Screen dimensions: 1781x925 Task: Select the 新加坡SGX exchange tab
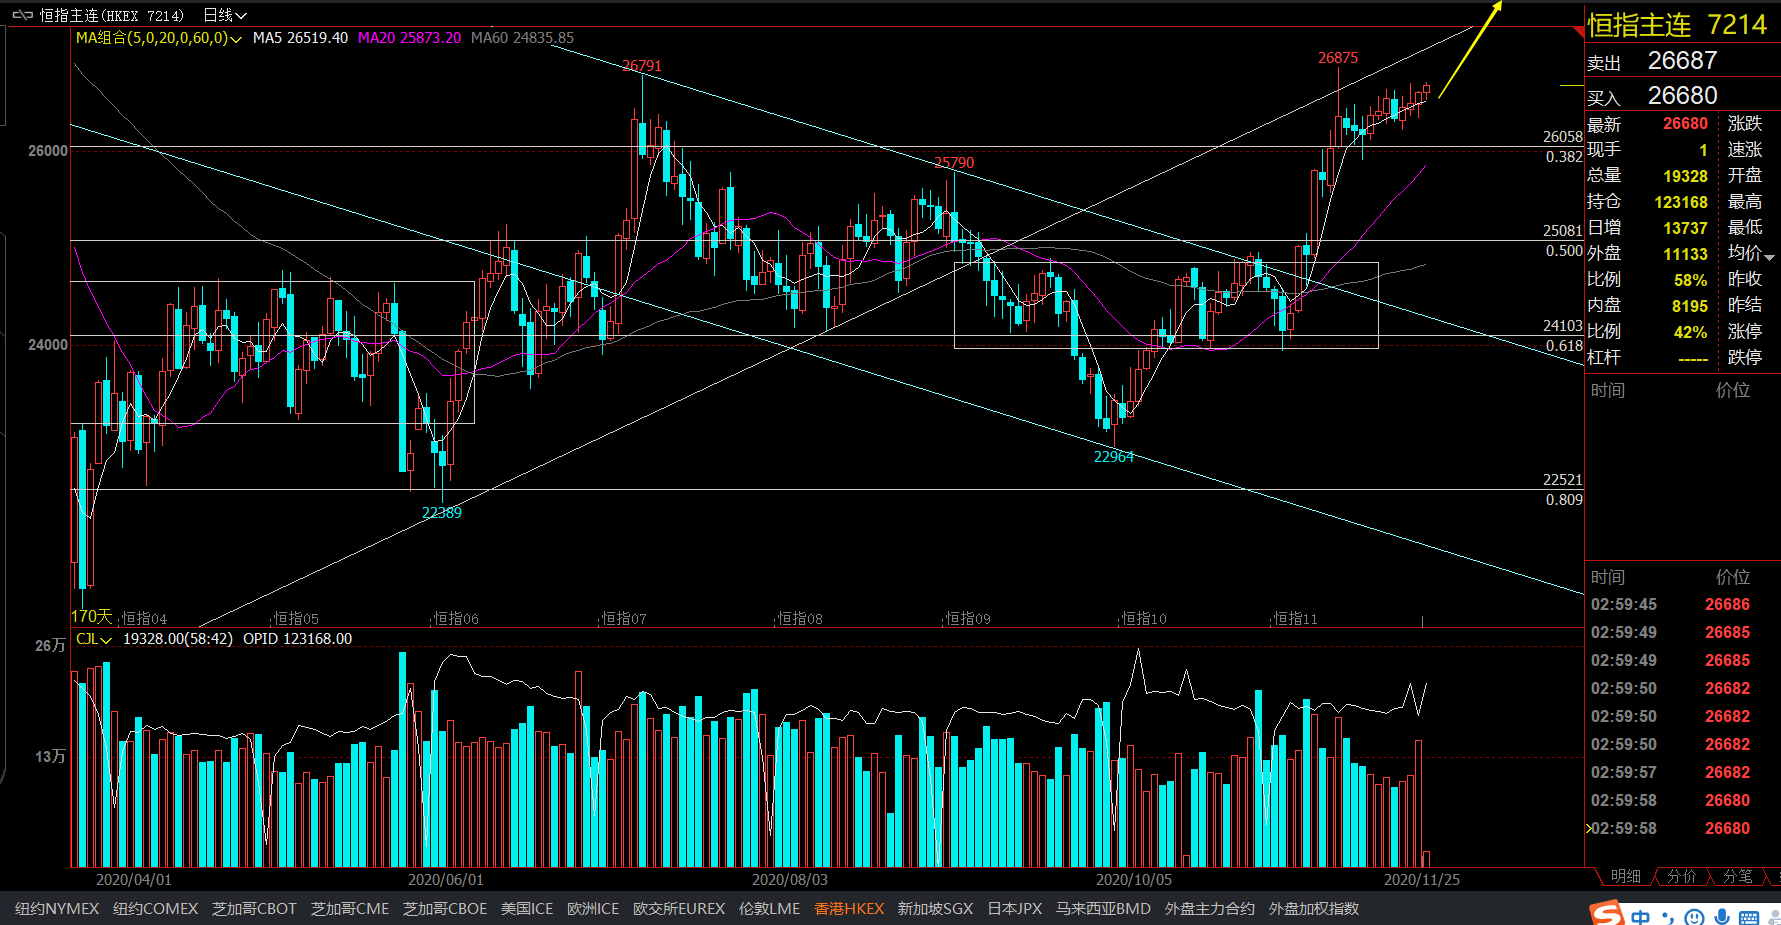[935, 909]
